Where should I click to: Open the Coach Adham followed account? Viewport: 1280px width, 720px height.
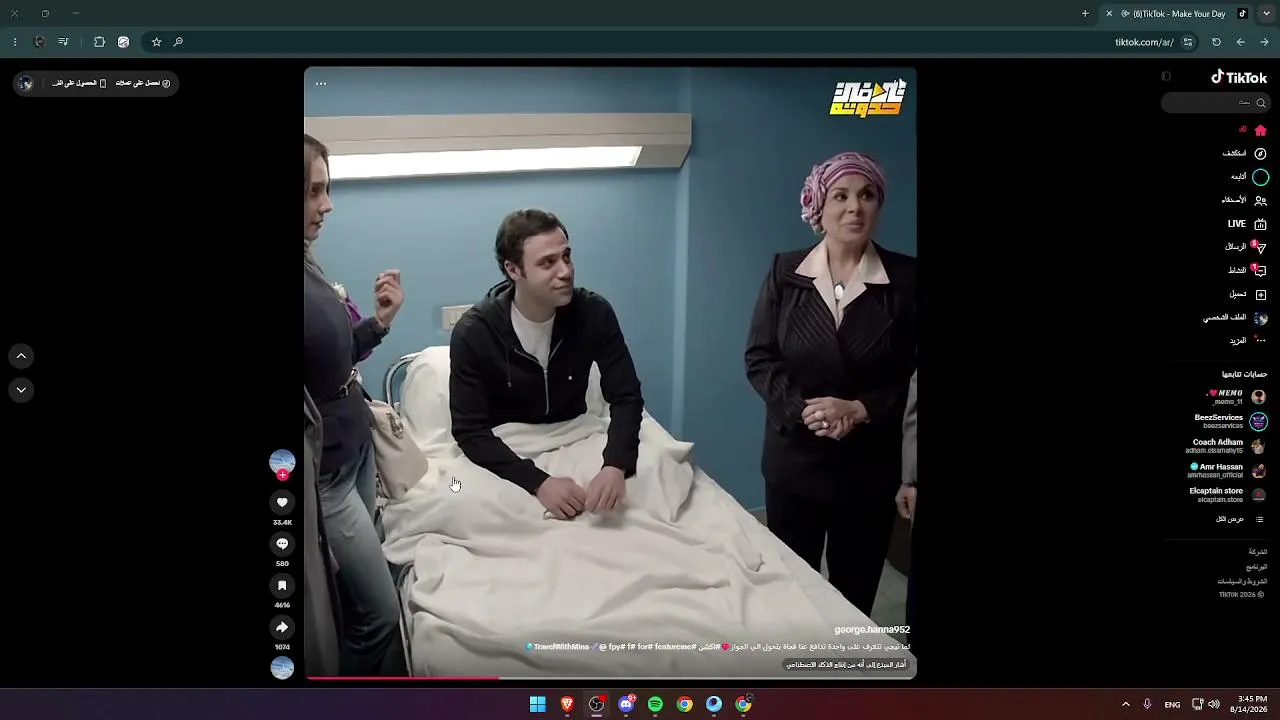click(x=1227, y=446)
